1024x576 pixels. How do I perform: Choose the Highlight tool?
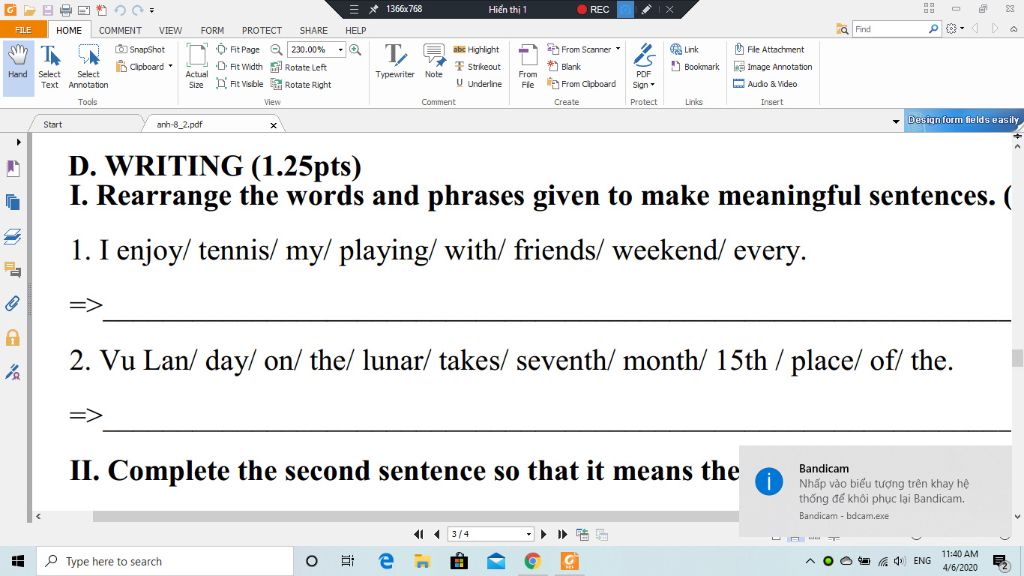[476, 50]
